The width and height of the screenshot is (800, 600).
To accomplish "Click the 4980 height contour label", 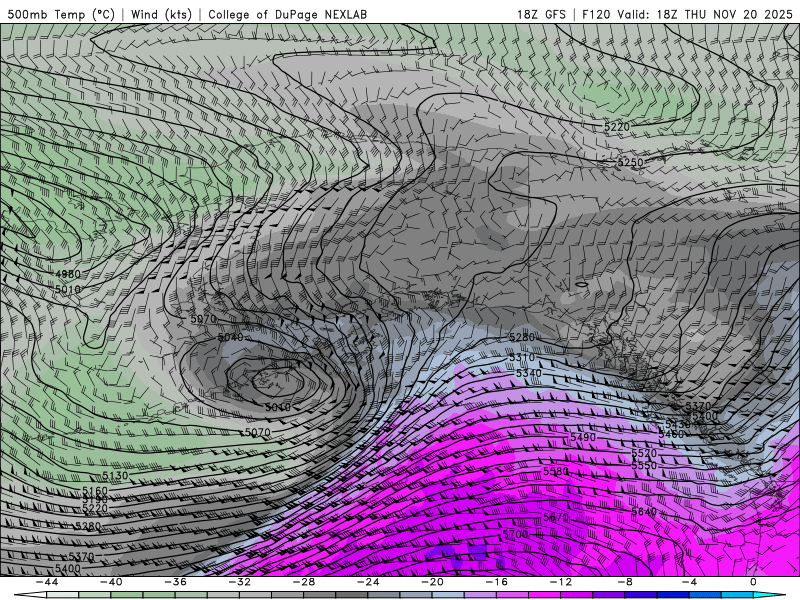I will [68, 274].
